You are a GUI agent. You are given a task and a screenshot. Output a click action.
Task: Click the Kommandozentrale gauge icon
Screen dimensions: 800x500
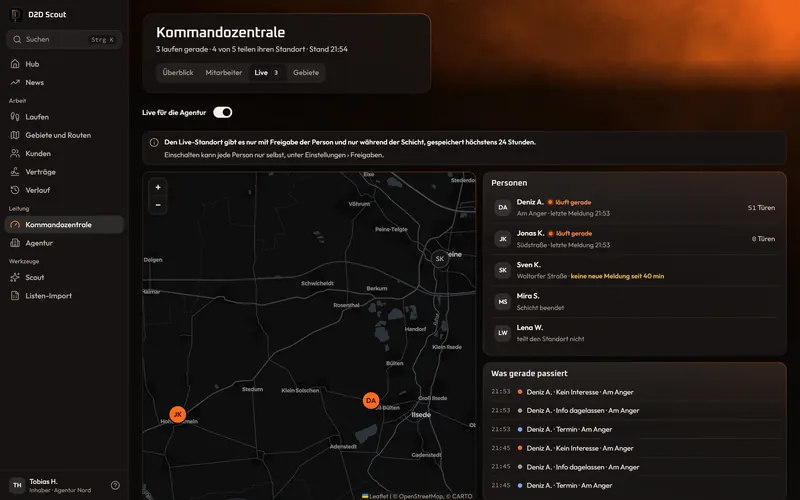[15, 224]
